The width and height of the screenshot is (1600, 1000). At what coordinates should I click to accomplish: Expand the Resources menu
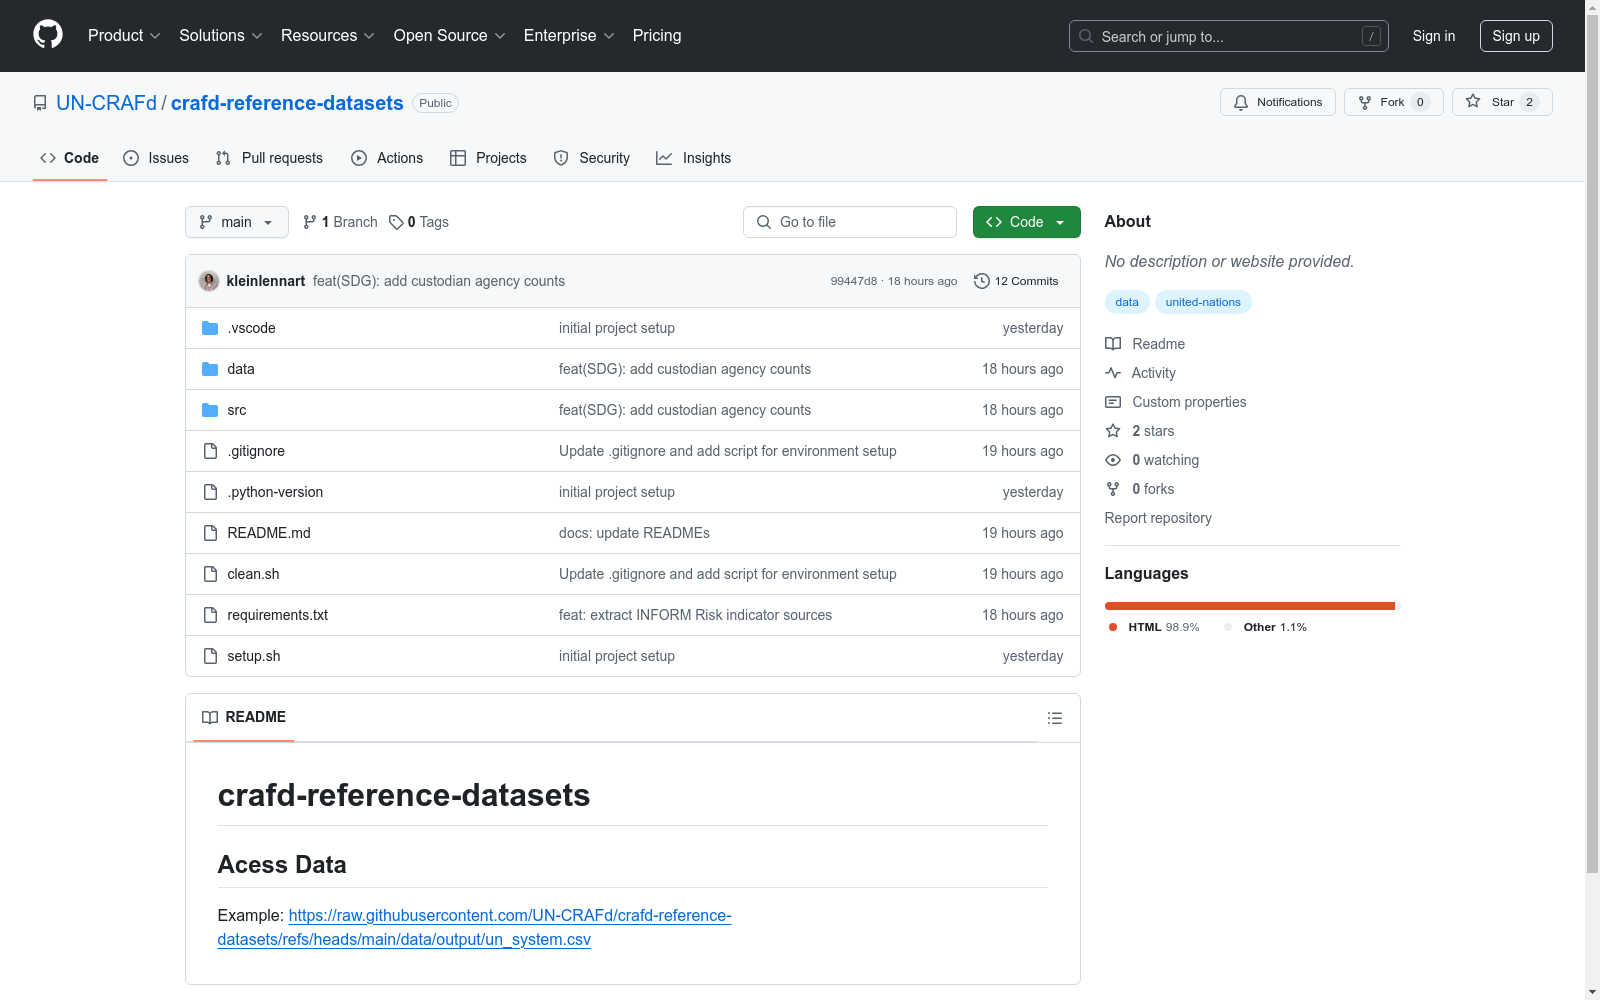click(328, 35)
